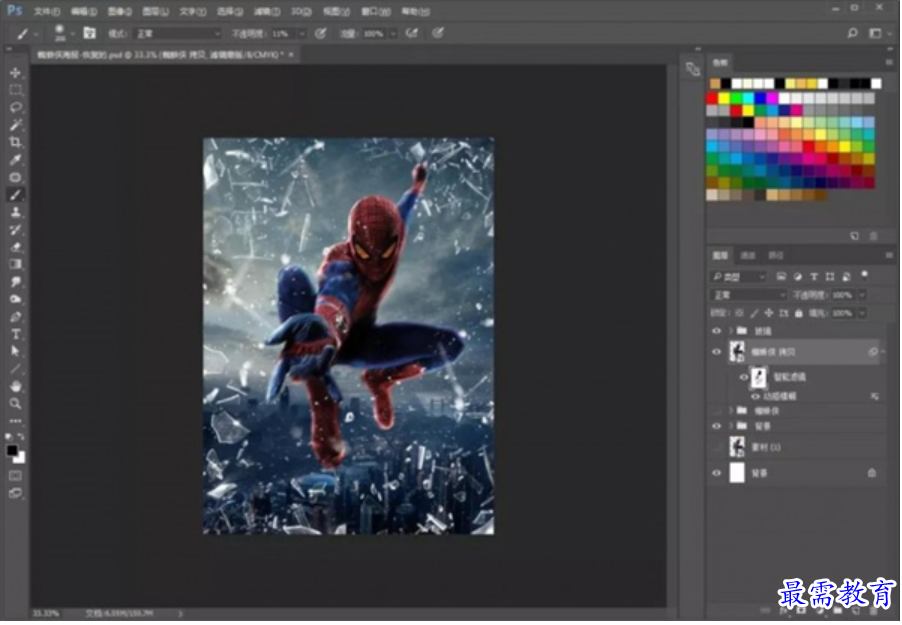Select the Healing Brush tool

16,177
